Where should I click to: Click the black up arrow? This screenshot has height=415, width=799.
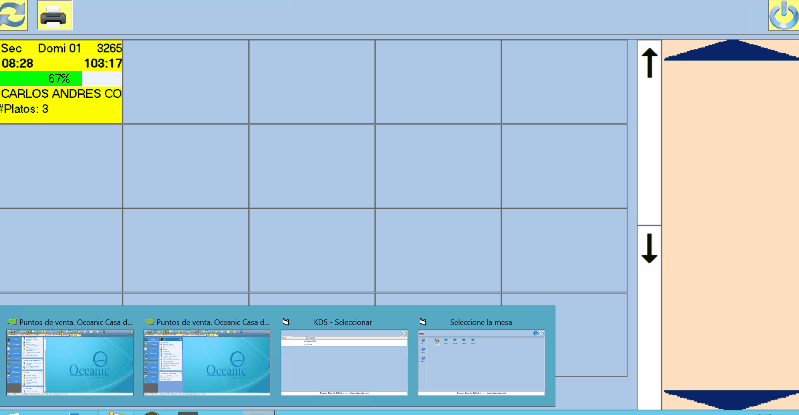pos(649,63)
